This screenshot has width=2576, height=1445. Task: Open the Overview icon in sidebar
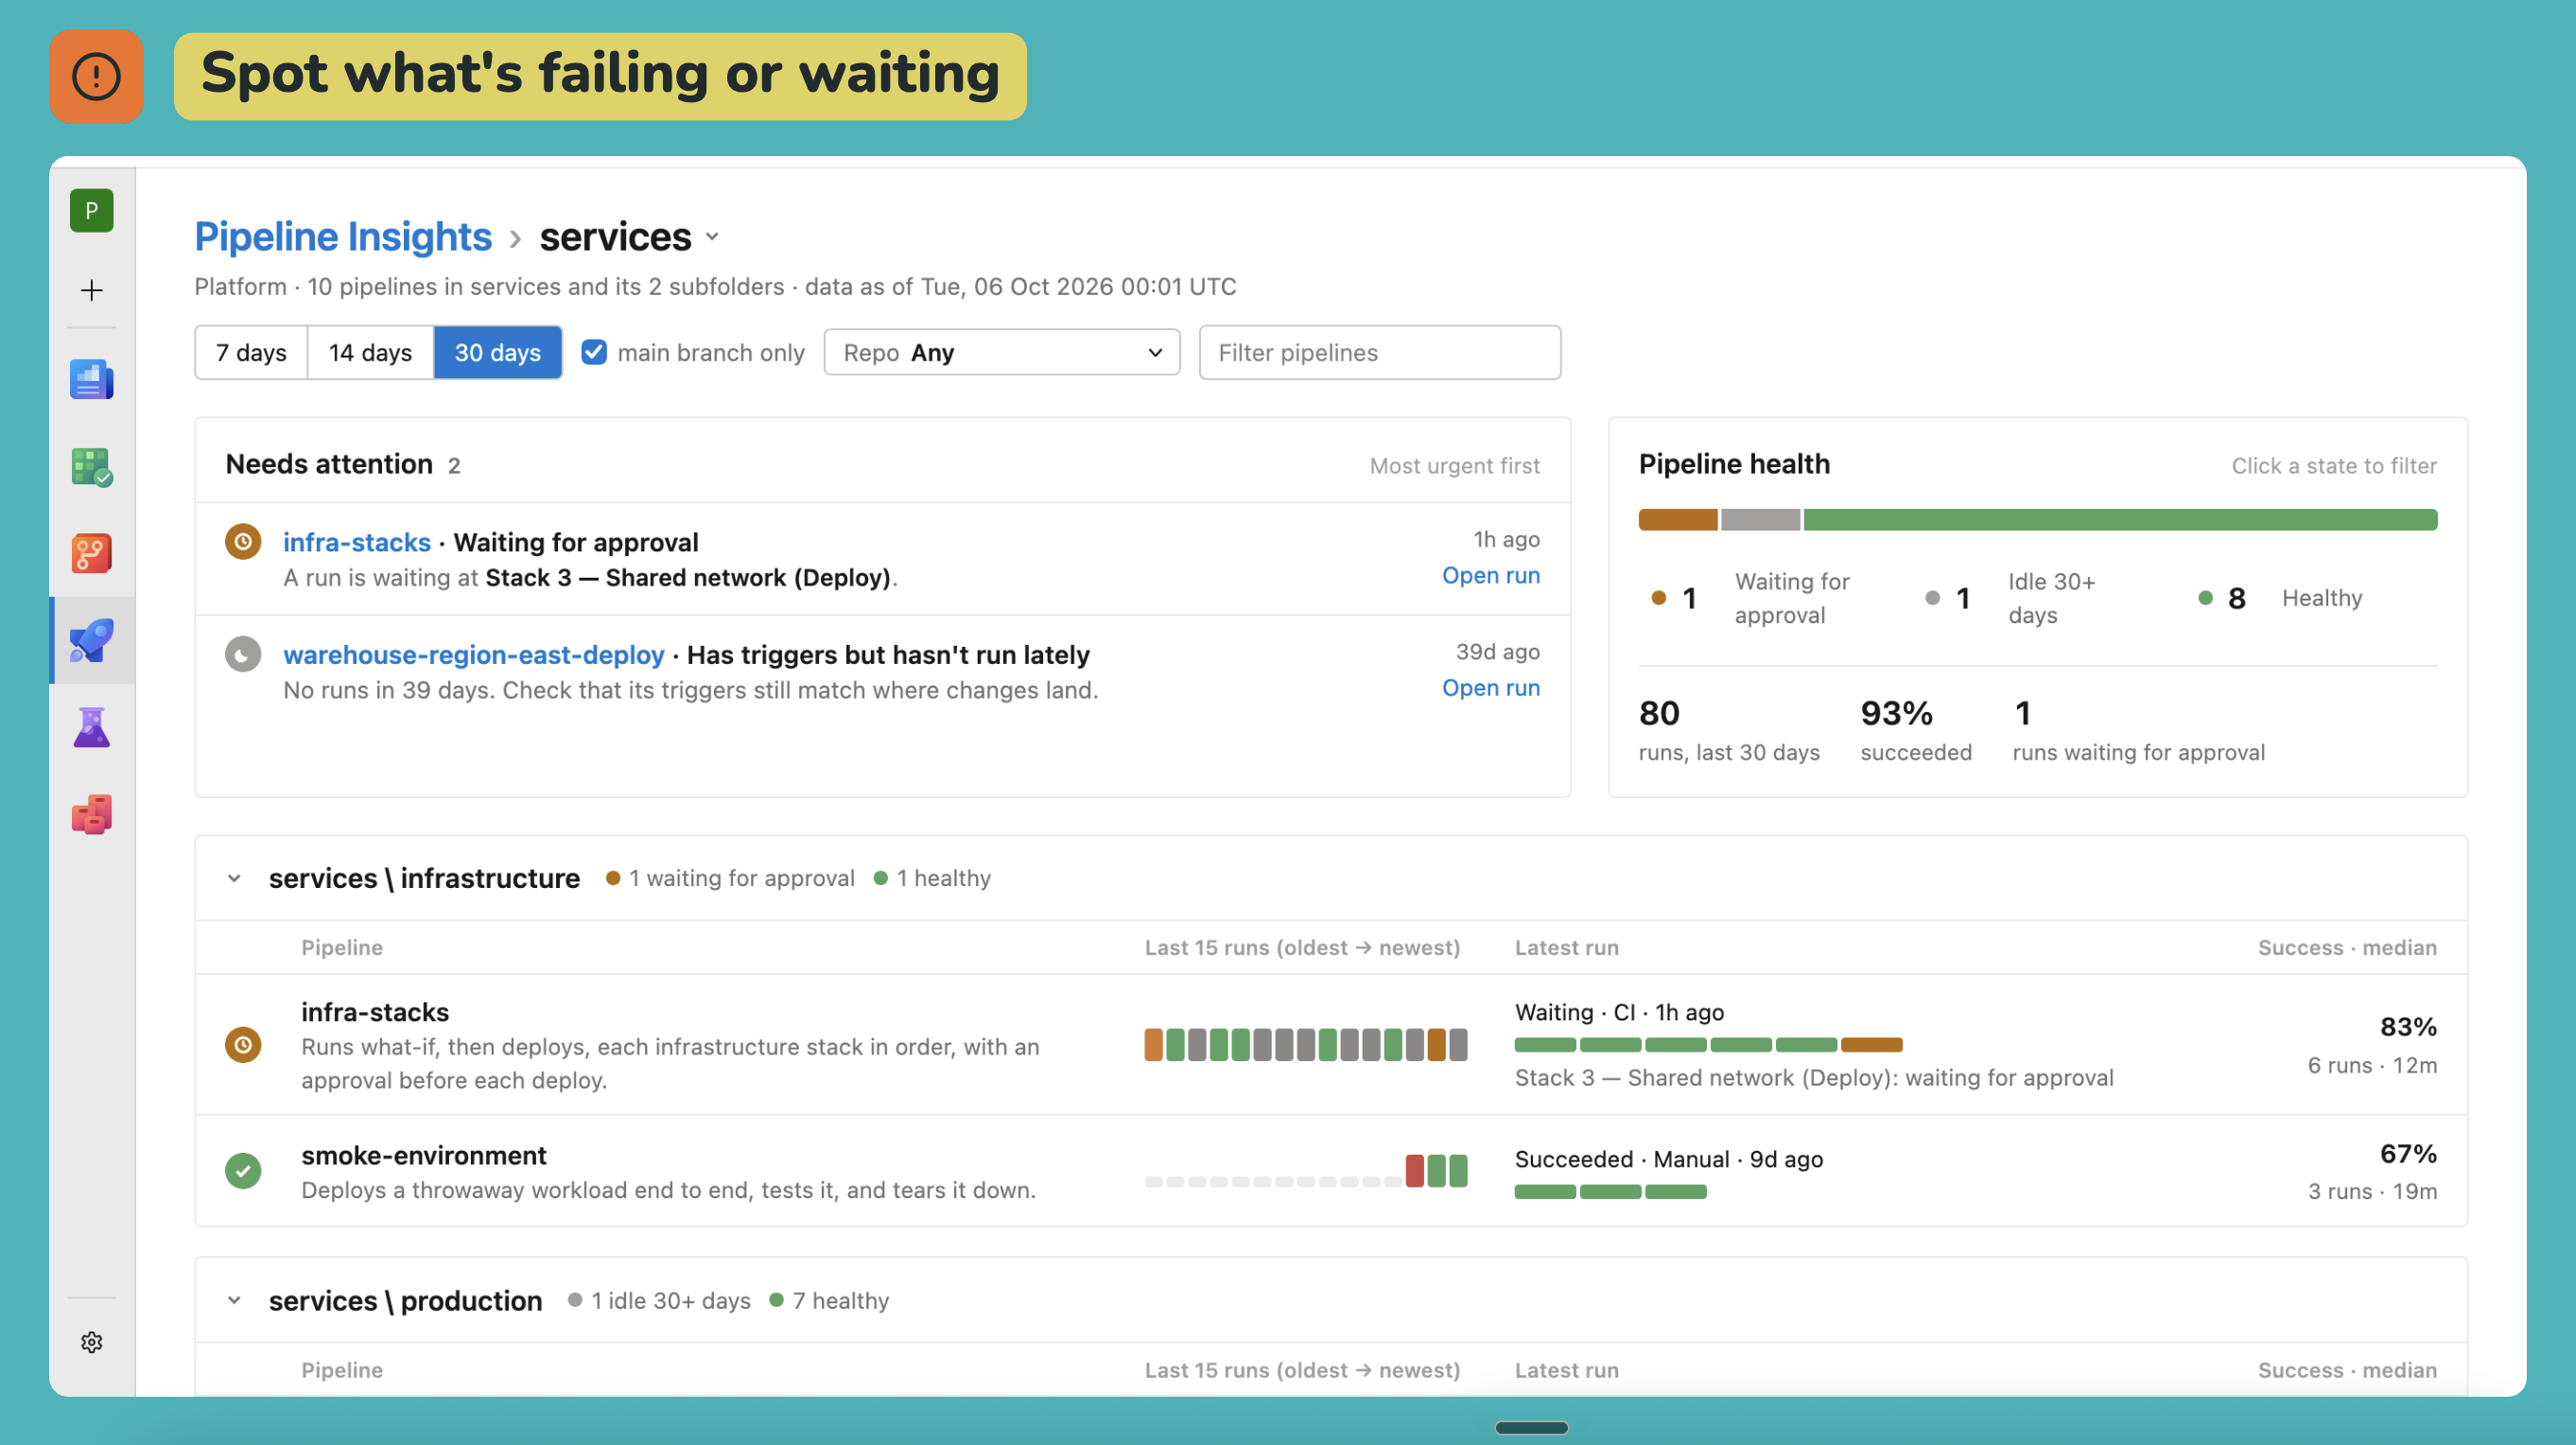click(x=91, y=380)
